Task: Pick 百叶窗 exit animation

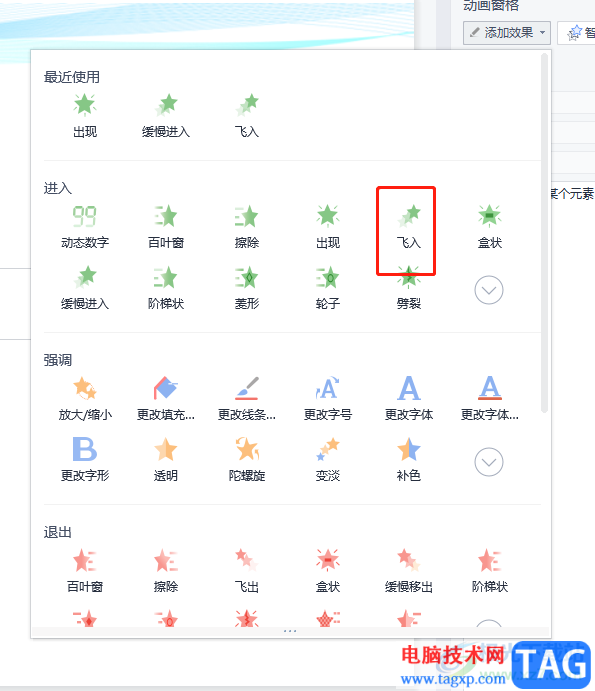Action: (x=85, y=571)
